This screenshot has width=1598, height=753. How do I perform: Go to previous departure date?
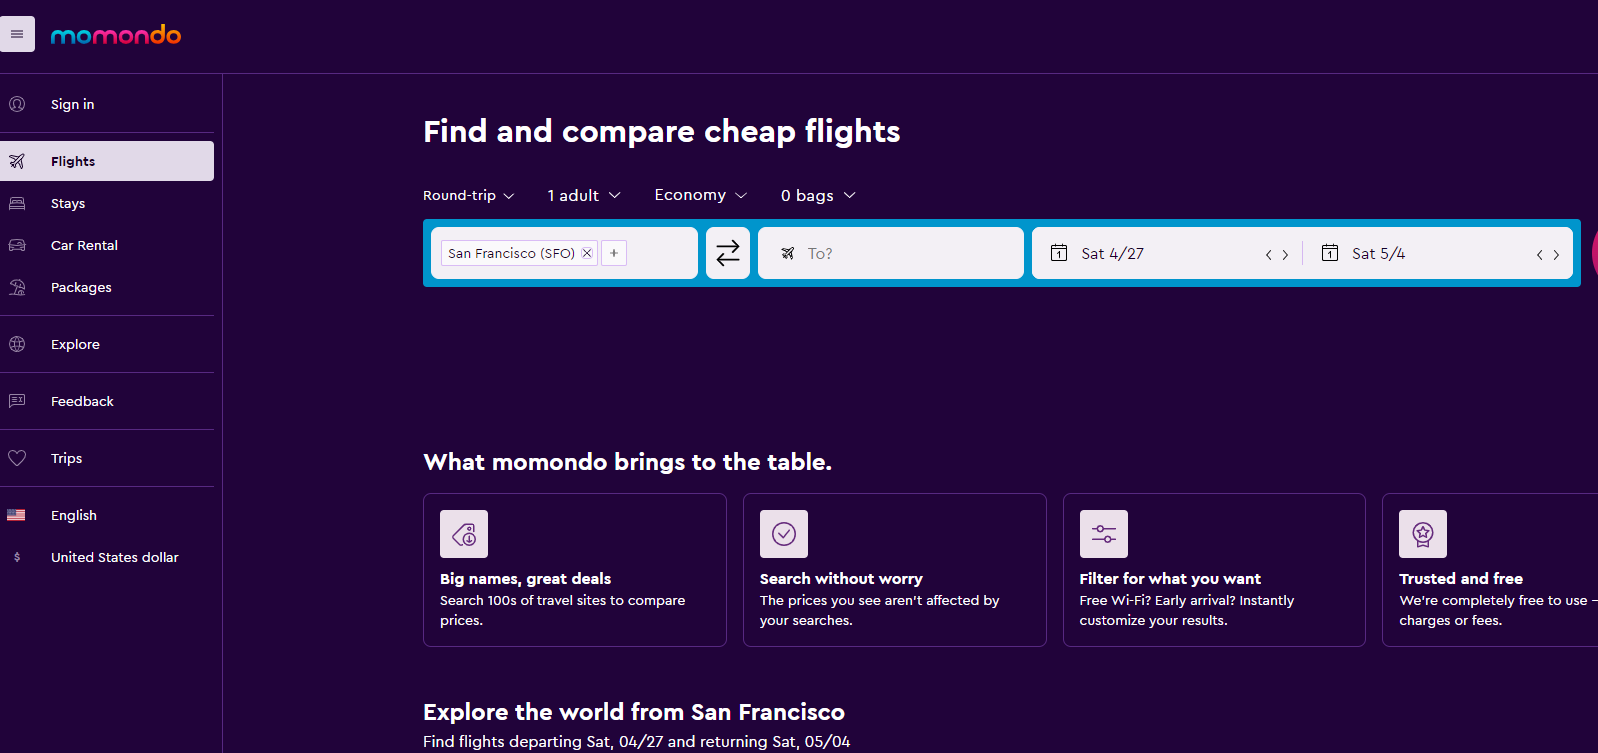(x=1269, y=255)
